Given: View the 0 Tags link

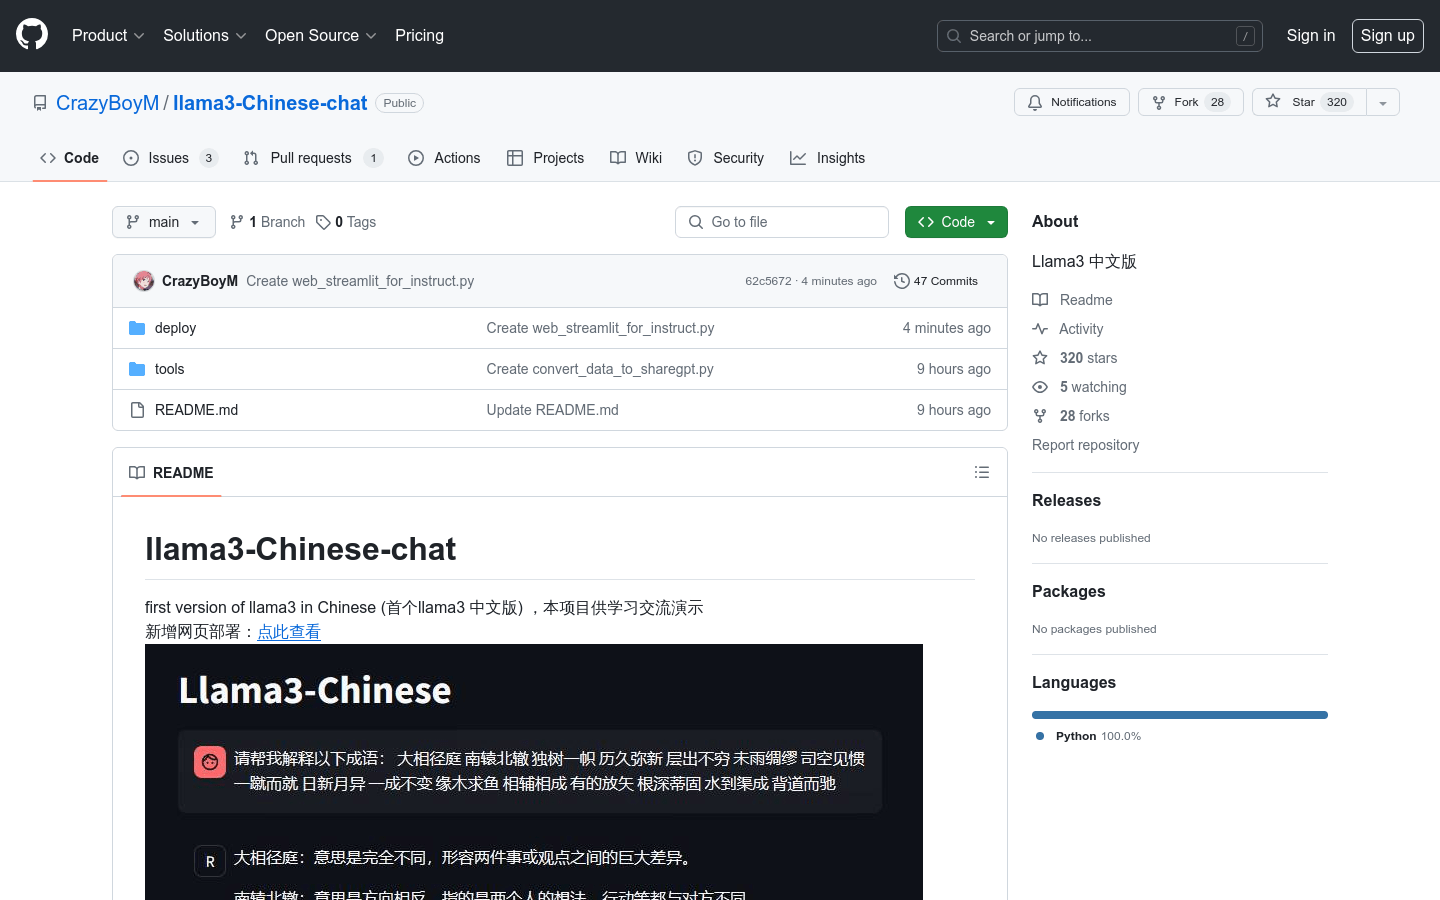Looking at the screenshot, I should click(x=346, y=222).
